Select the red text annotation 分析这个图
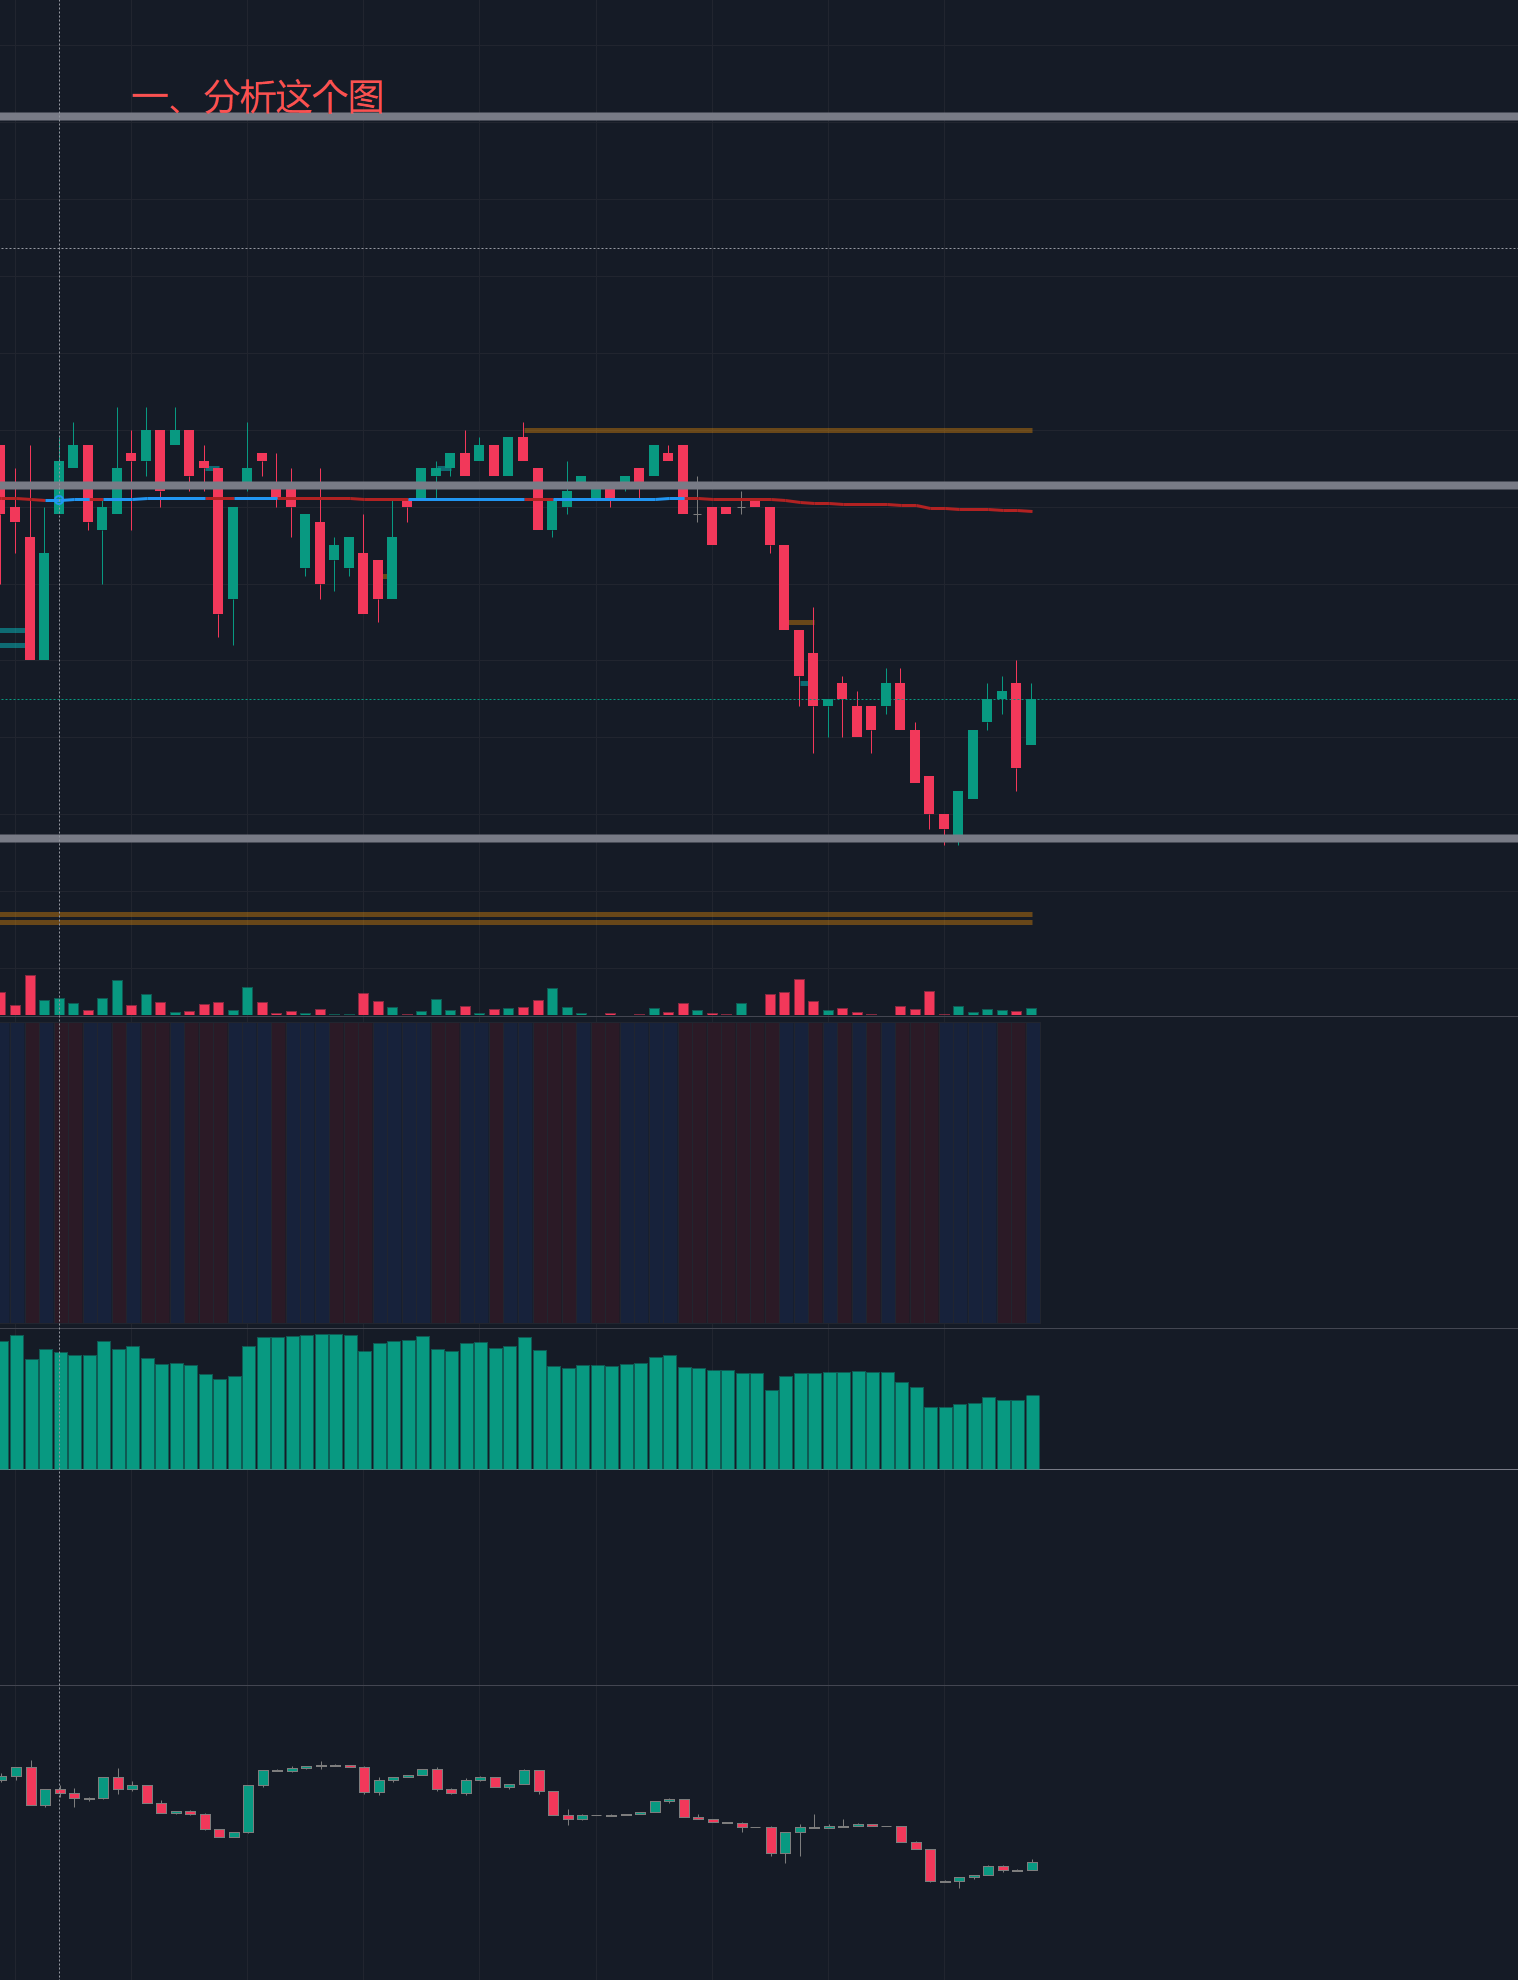Viewport: 1518px width, 1980px height. click(258, 97)
